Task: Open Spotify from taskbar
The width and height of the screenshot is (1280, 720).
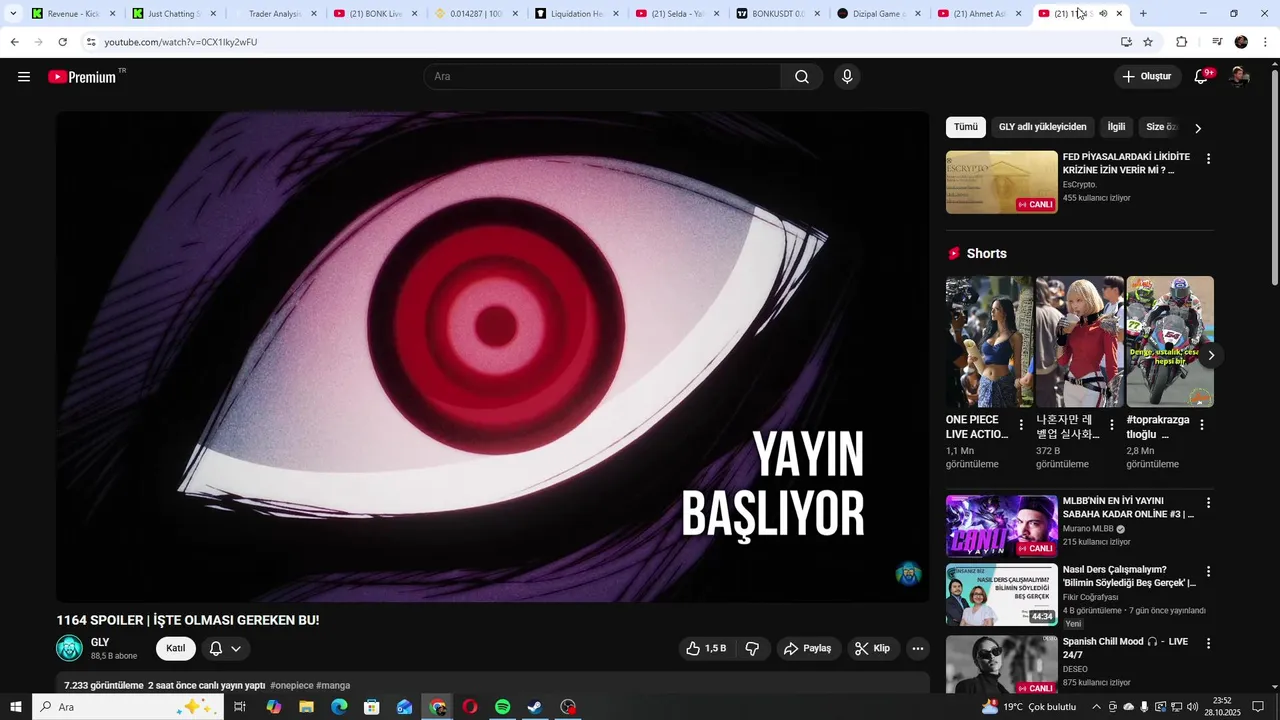Action: point(503,707)
